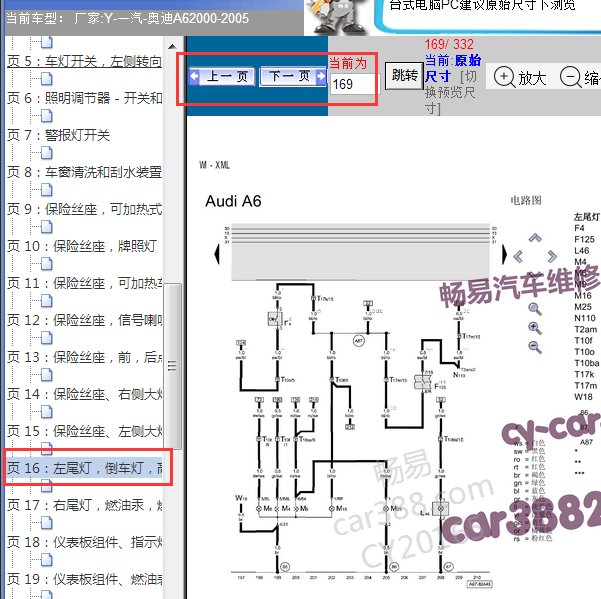
Task: Click the page number field showing 169
Action: 353,84
